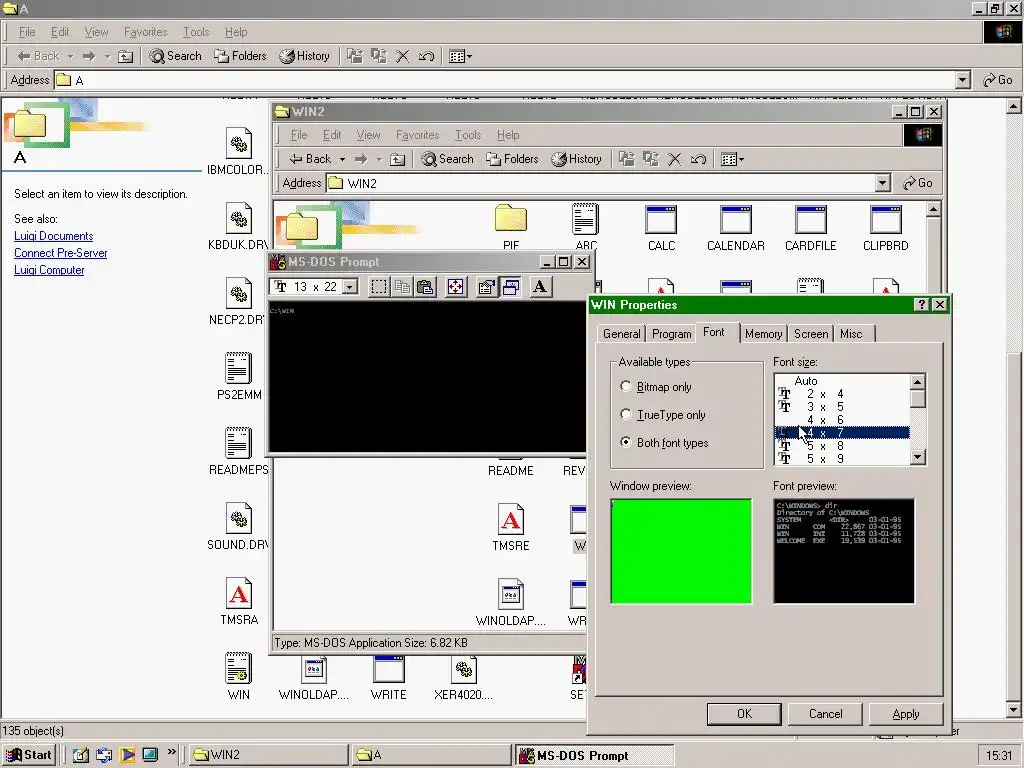1024x768 pixels.
Task: Click the Delete X icon in WIN2 toolbar
Action: pyautogui.click(x=675, y=159)
